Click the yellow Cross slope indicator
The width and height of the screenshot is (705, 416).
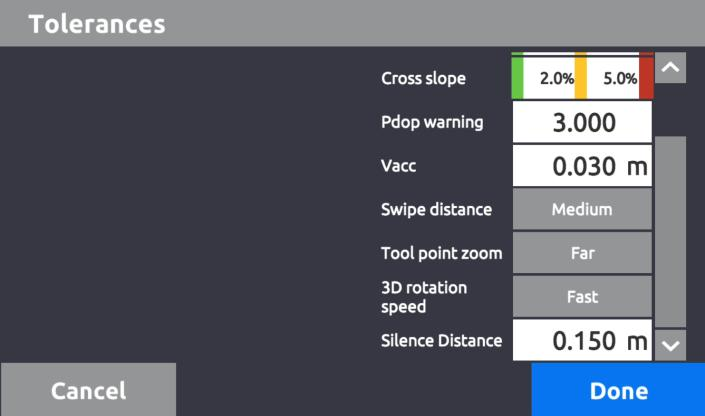581,78
